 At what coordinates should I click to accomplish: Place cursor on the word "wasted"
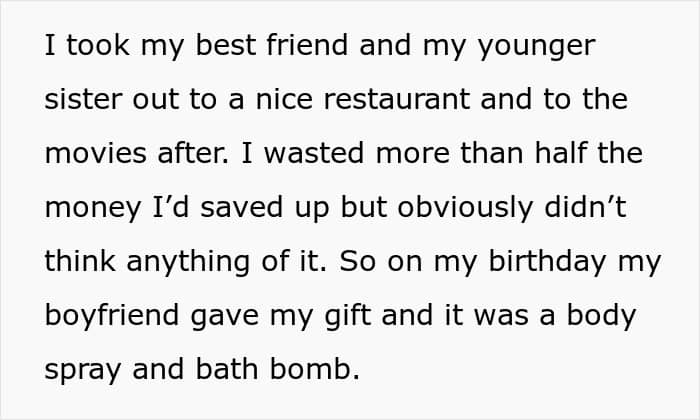(x=290, y=154)
